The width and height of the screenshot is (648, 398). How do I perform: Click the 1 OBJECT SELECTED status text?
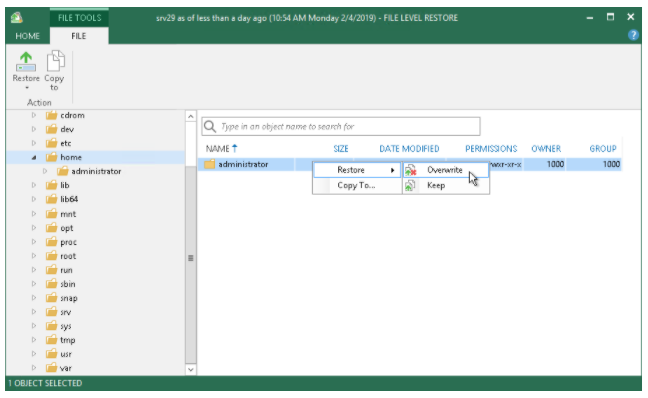tap(45, 383)
